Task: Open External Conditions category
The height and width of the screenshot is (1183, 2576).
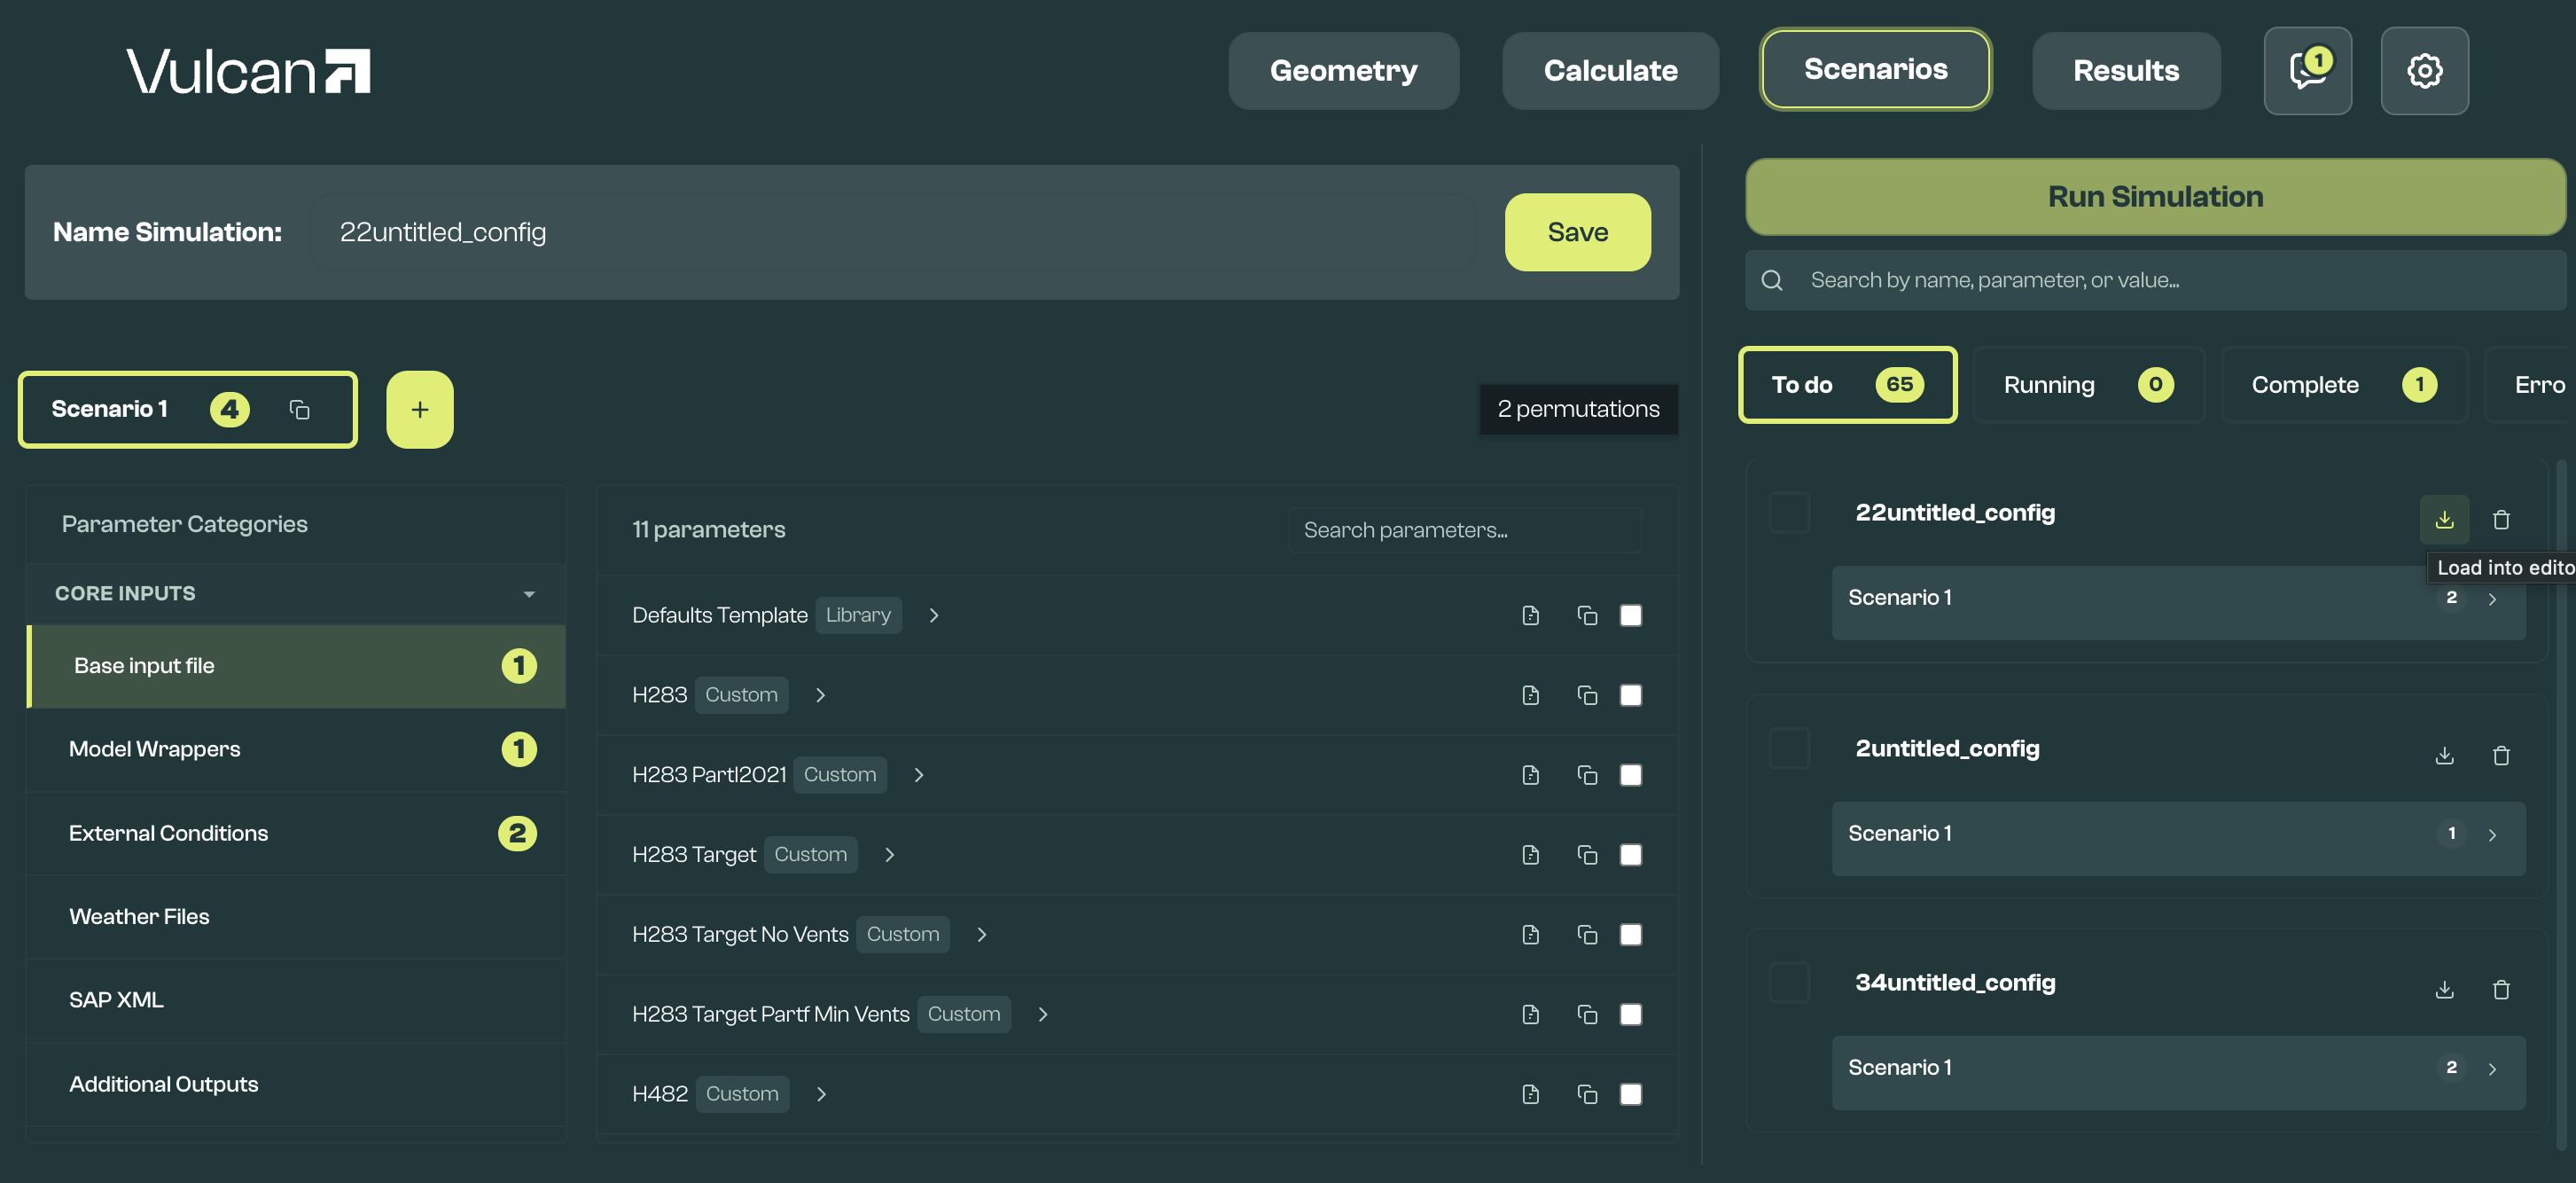Action: pos(296,833)
